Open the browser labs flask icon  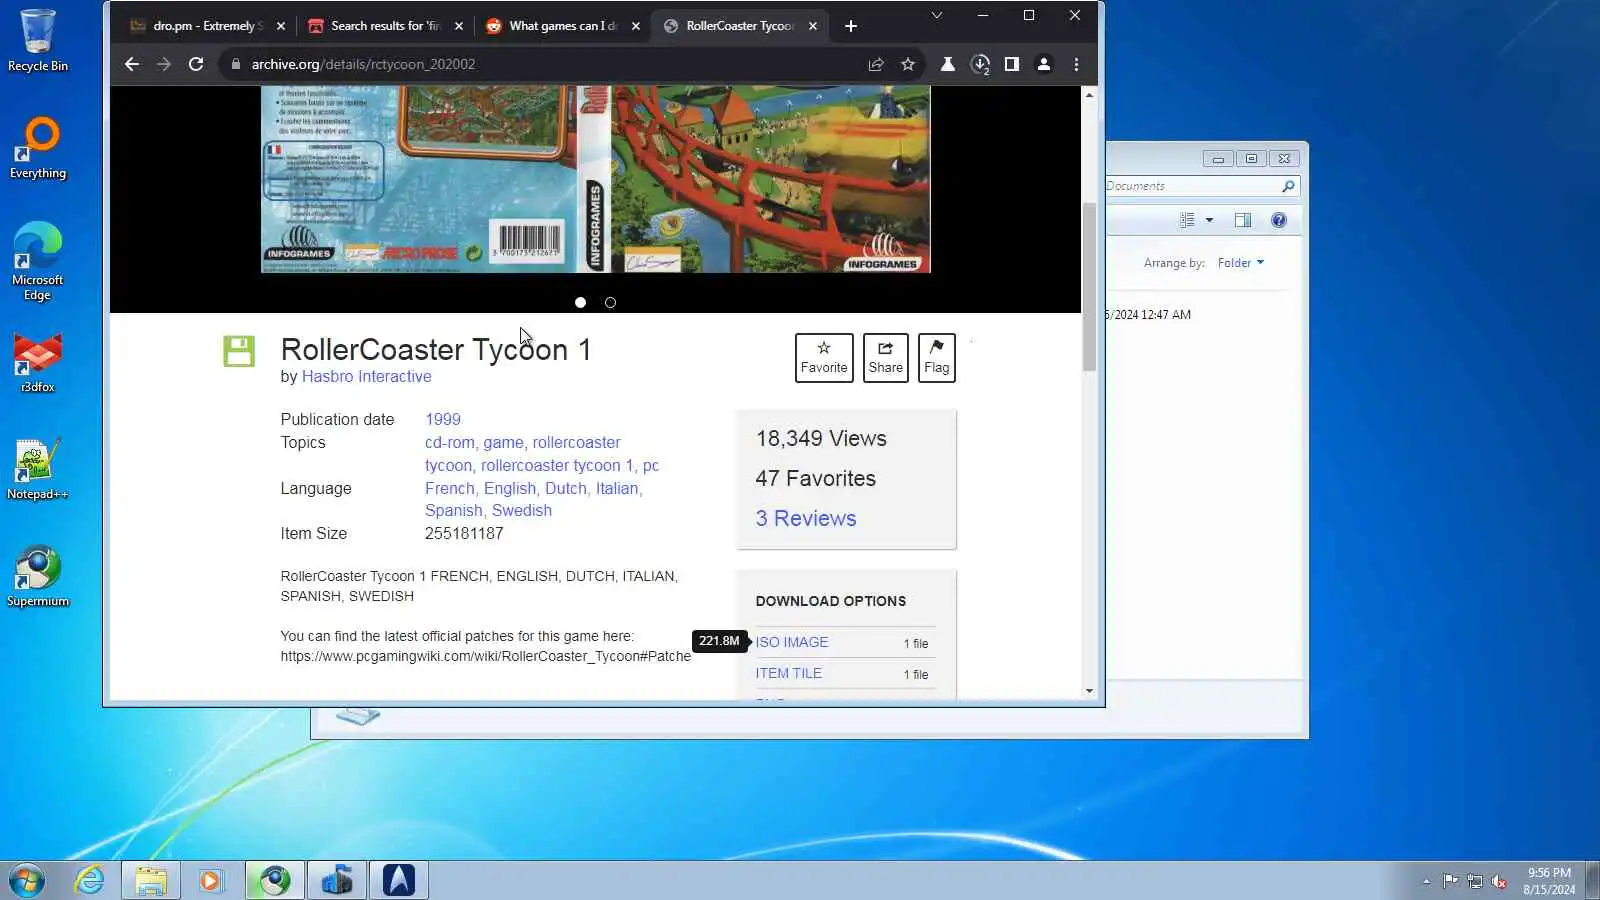pos(947,64)
